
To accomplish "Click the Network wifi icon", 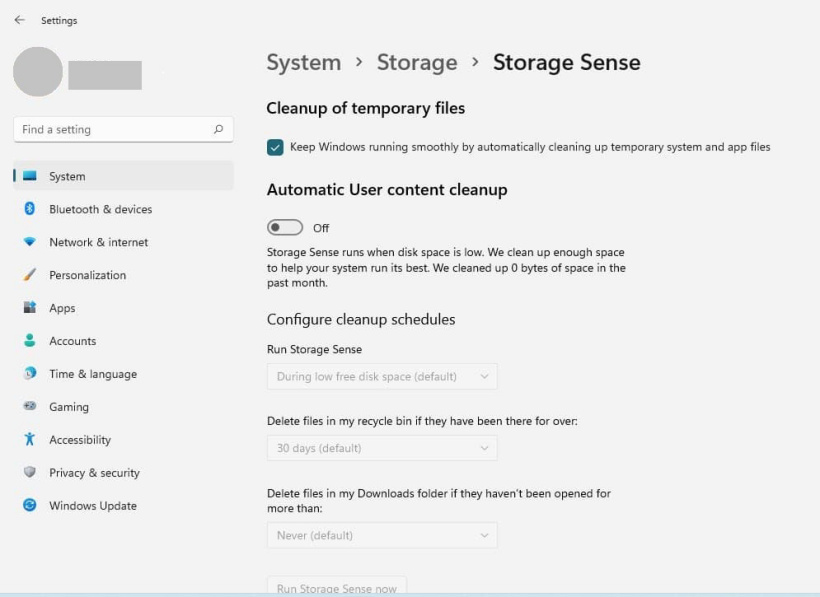I will click(30, 242).
